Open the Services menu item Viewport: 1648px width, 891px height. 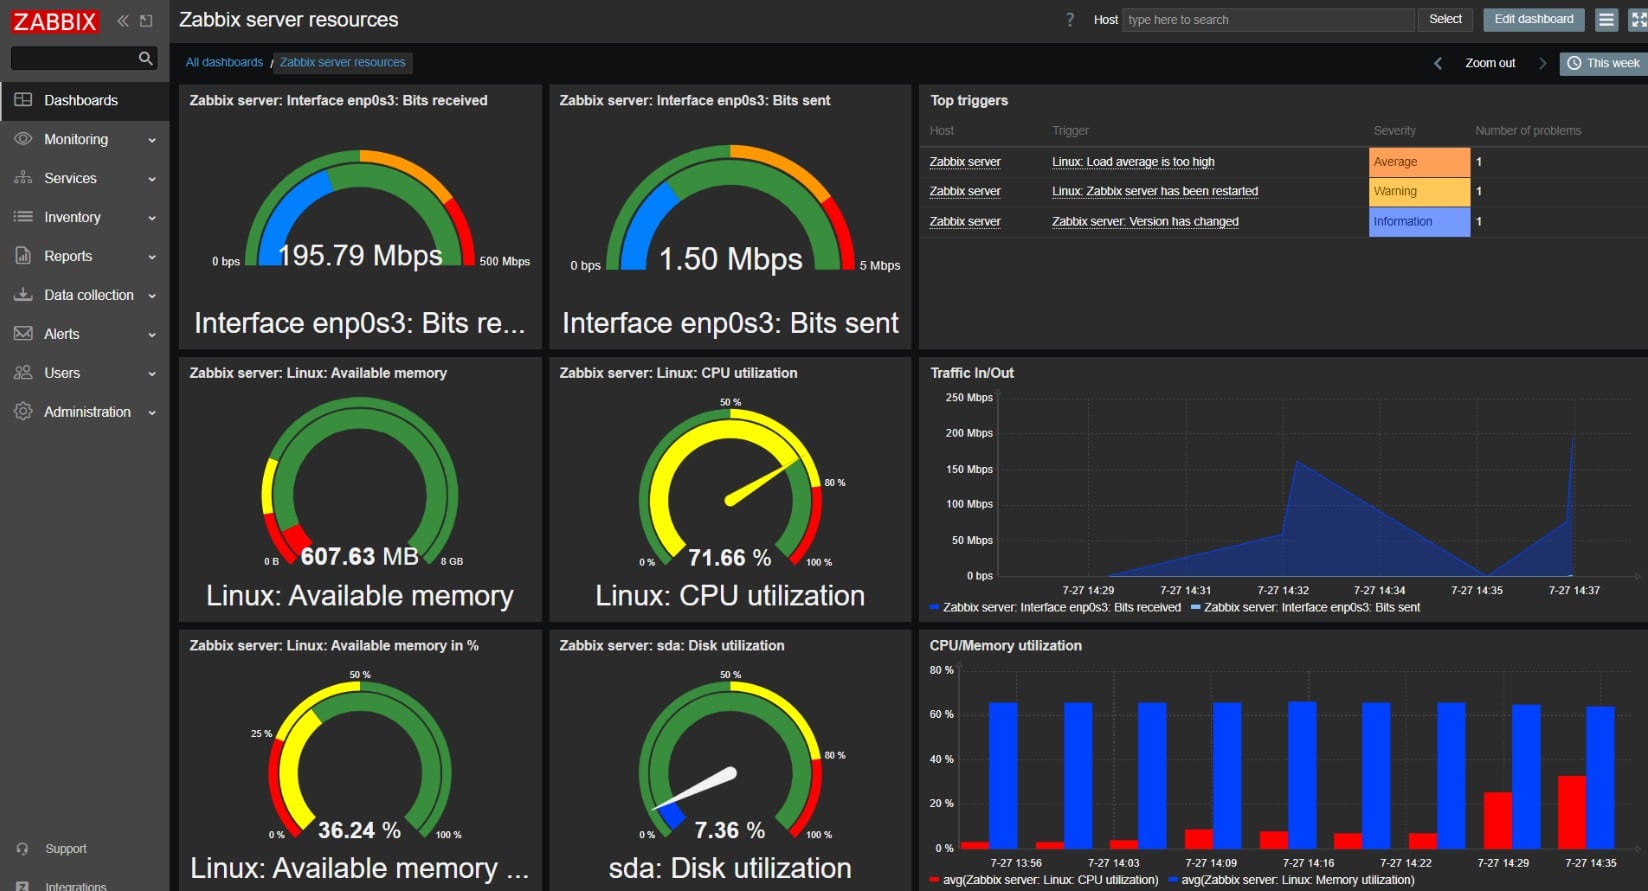click(84, 178)
